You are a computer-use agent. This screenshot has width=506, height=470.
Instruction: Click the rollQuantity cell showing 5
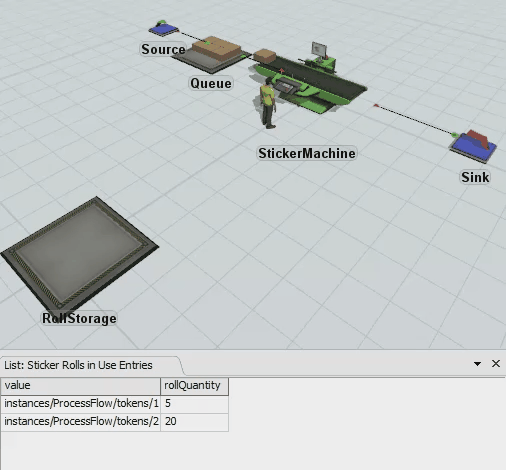pos(194,404)
